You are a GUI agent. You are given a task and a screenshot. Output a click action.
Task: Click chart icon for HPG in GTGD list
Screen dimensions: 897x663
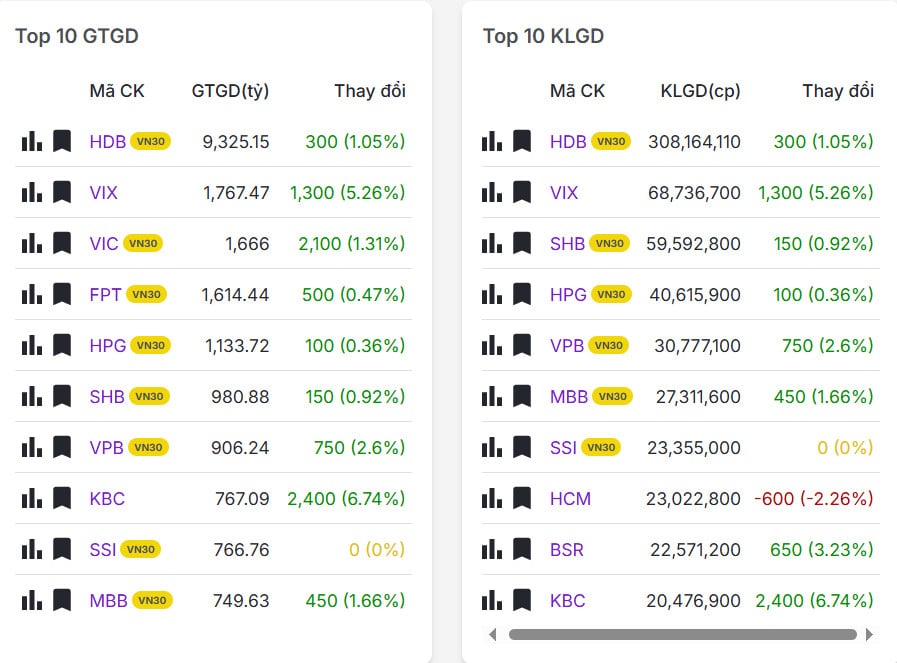(32, 345)
